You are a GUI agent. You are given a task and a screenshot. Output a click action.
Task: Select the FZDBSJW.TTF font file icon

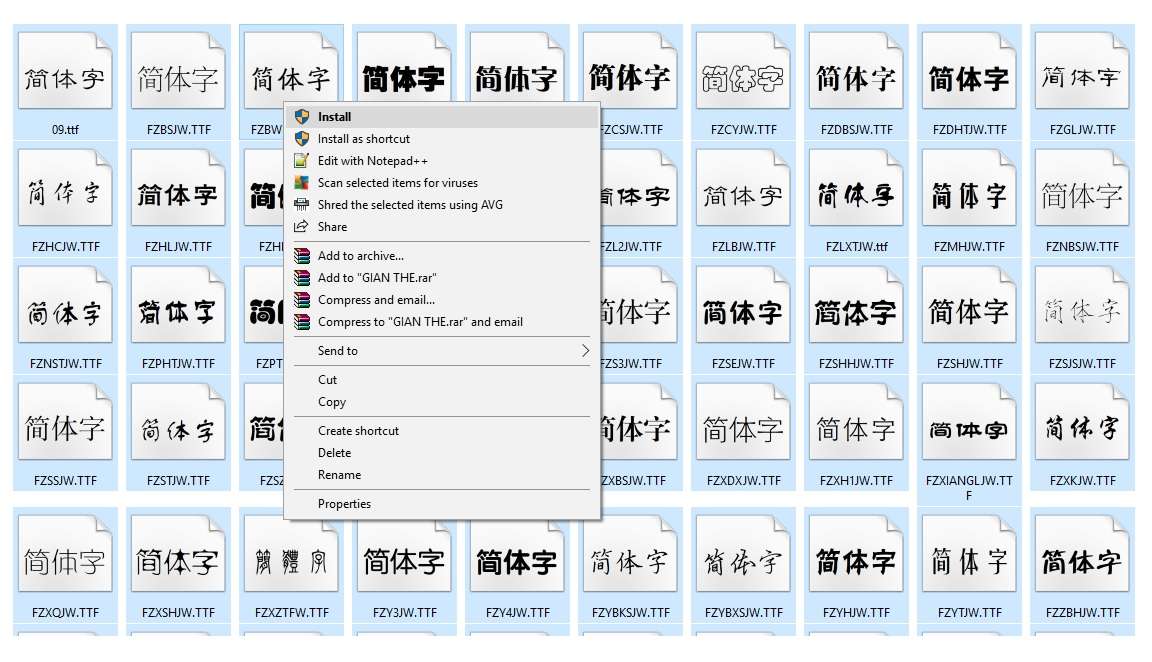click(856, 71)
